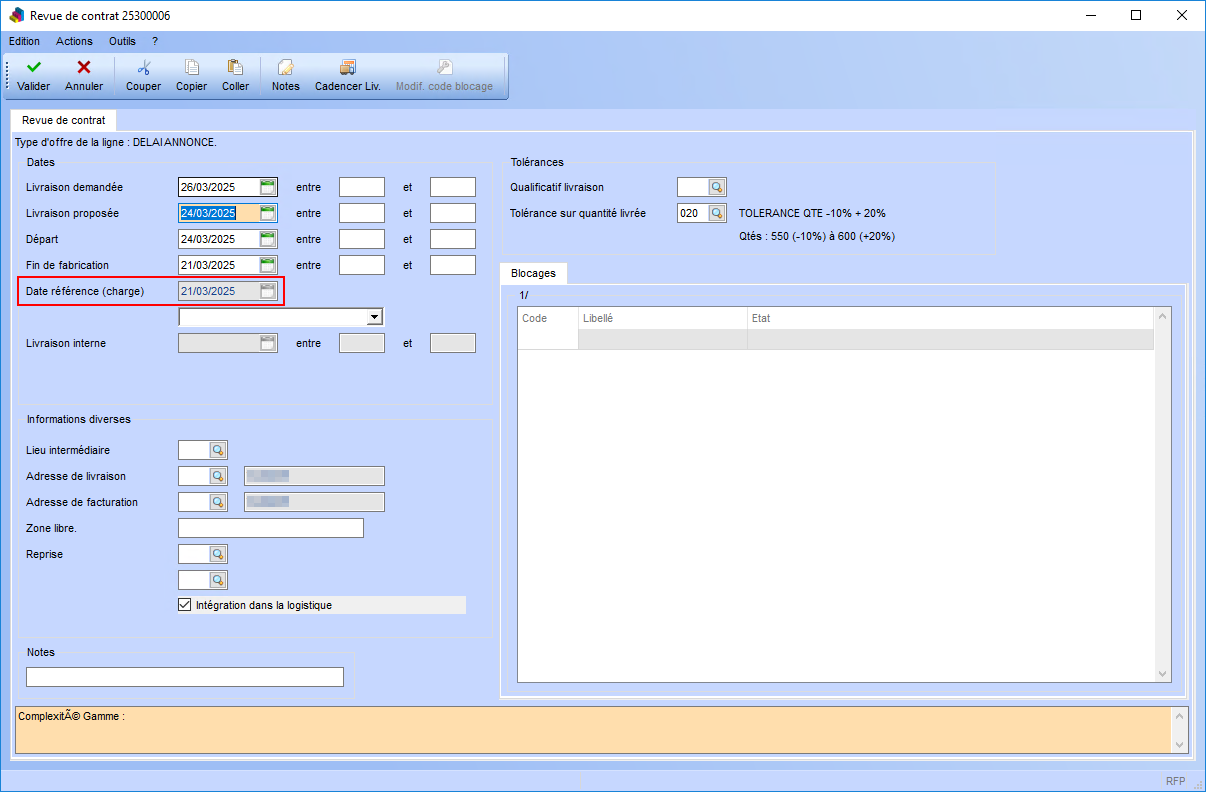The height and width of the screenshot is (792, 1206).
Task: Open lookup for Tolérance sur quantité livrée
Action: pos(716,213)
